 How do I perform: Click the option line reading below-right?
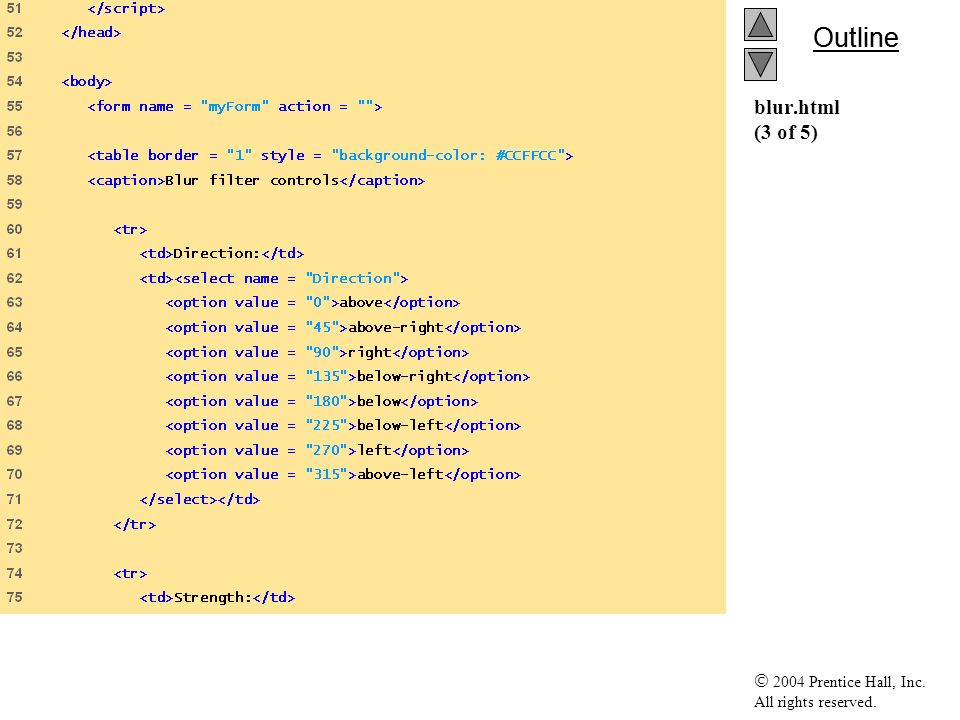(x=347, y=377)
